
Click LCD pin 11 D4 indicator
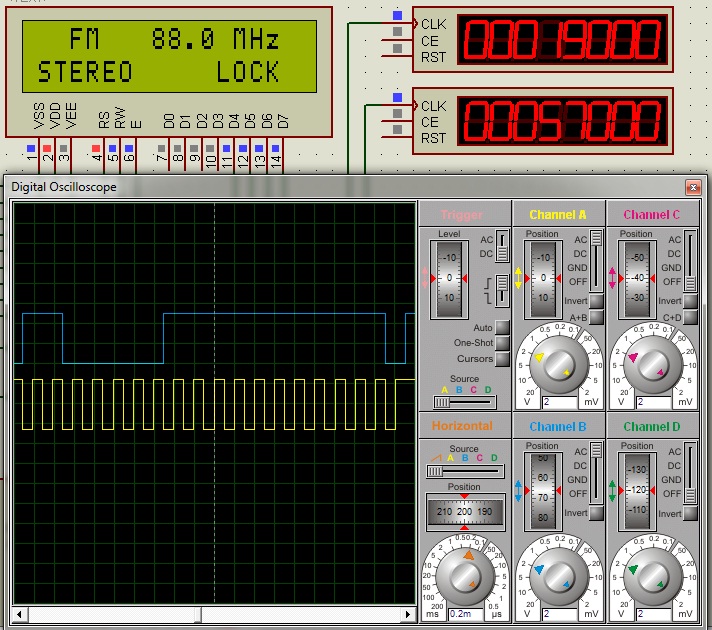(226, 149)
